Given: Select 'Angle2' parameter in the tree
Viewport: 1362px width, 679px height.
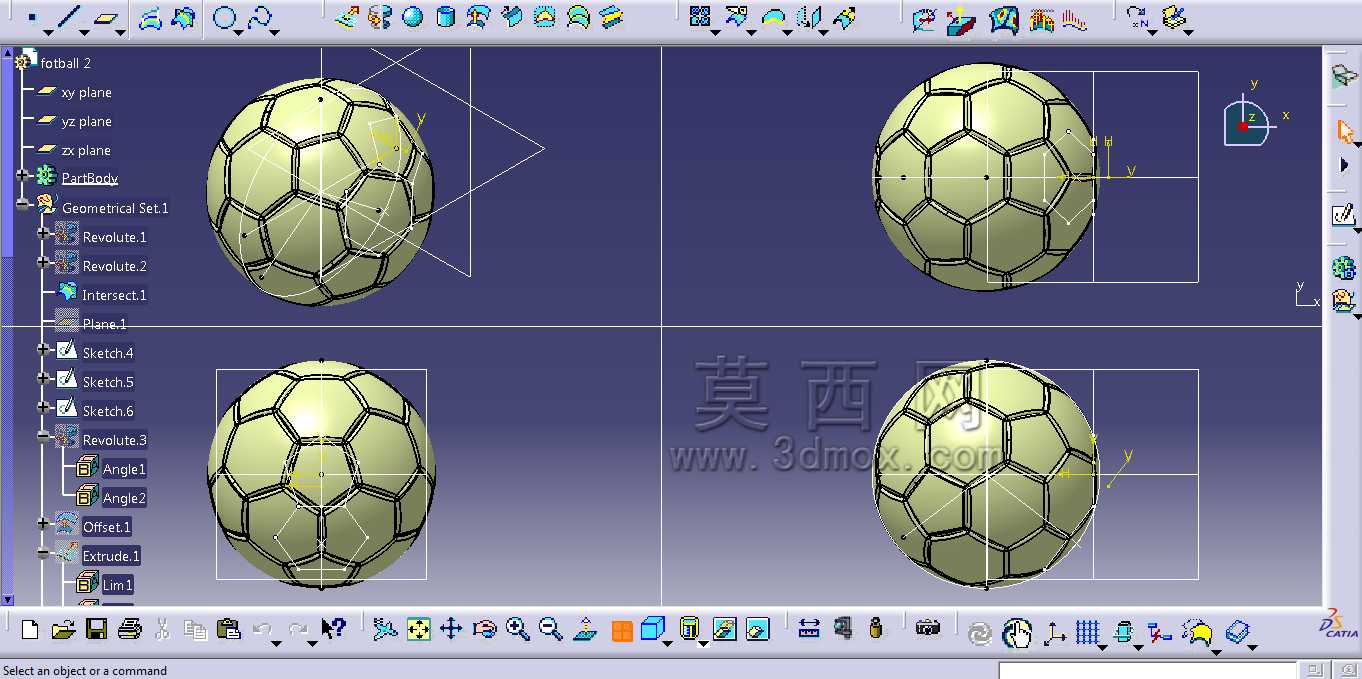Looking at the screenshot, I should coord(124,498).
